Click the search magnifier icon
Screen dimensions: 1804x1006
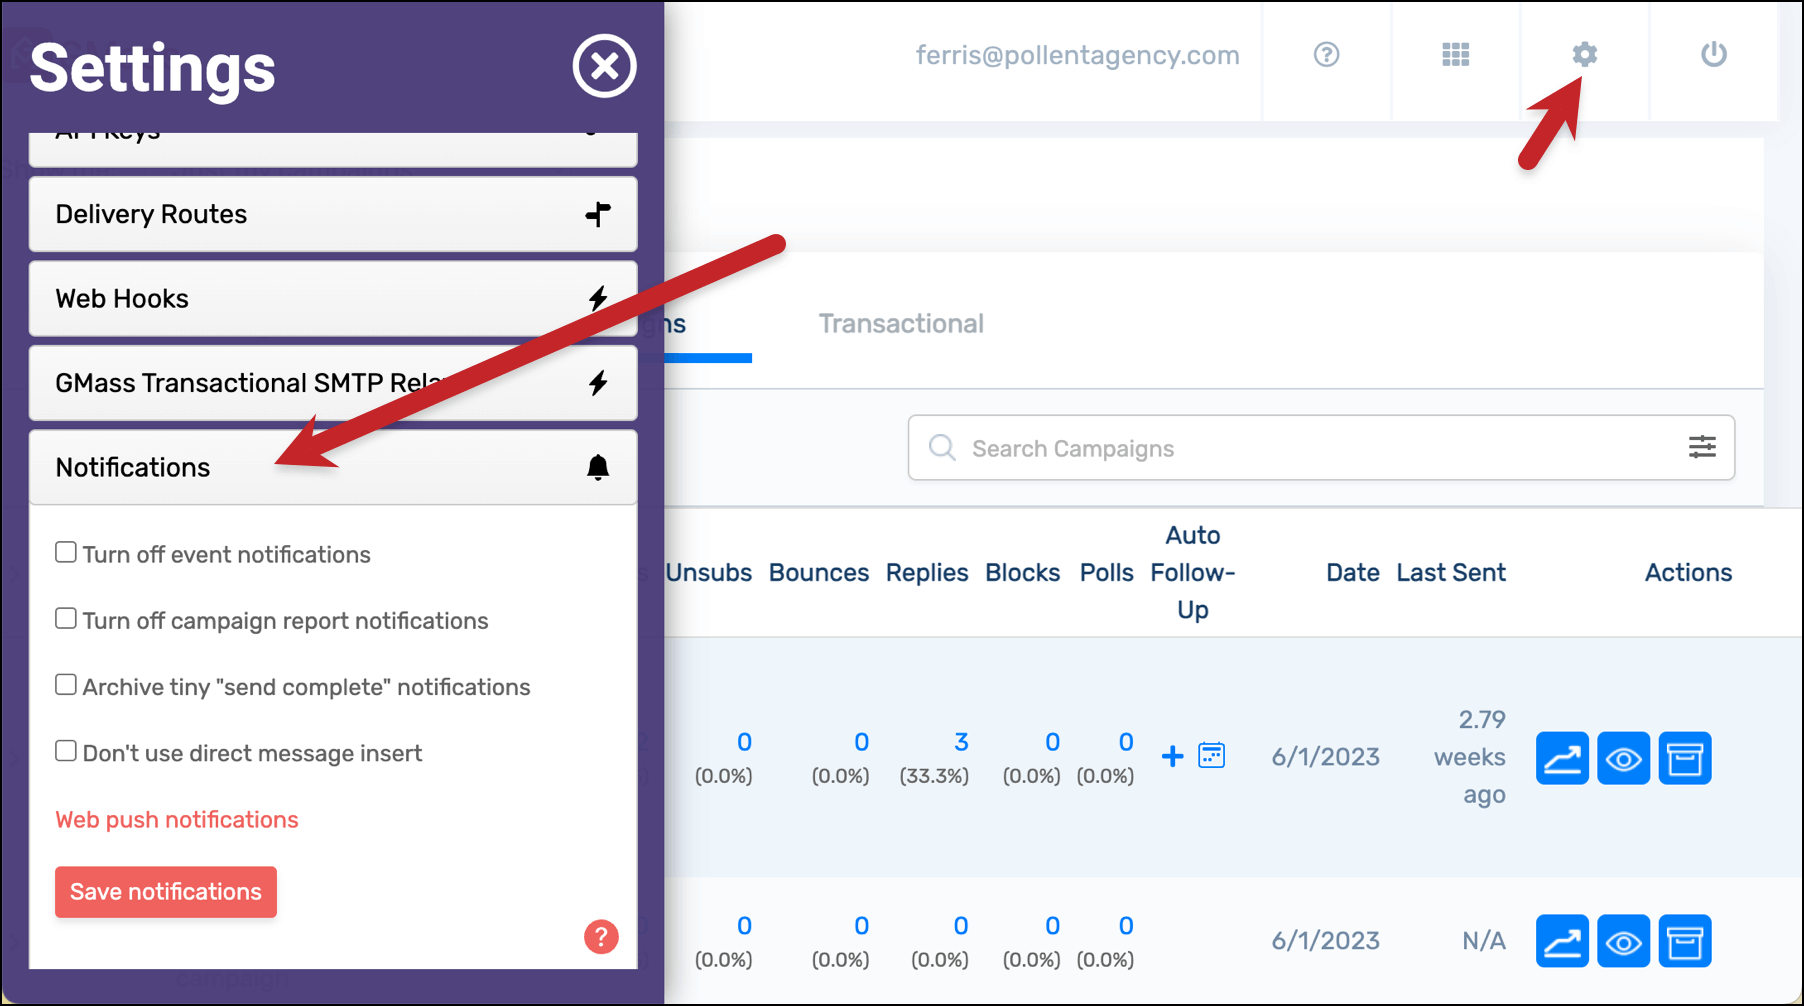coord(942,447)
